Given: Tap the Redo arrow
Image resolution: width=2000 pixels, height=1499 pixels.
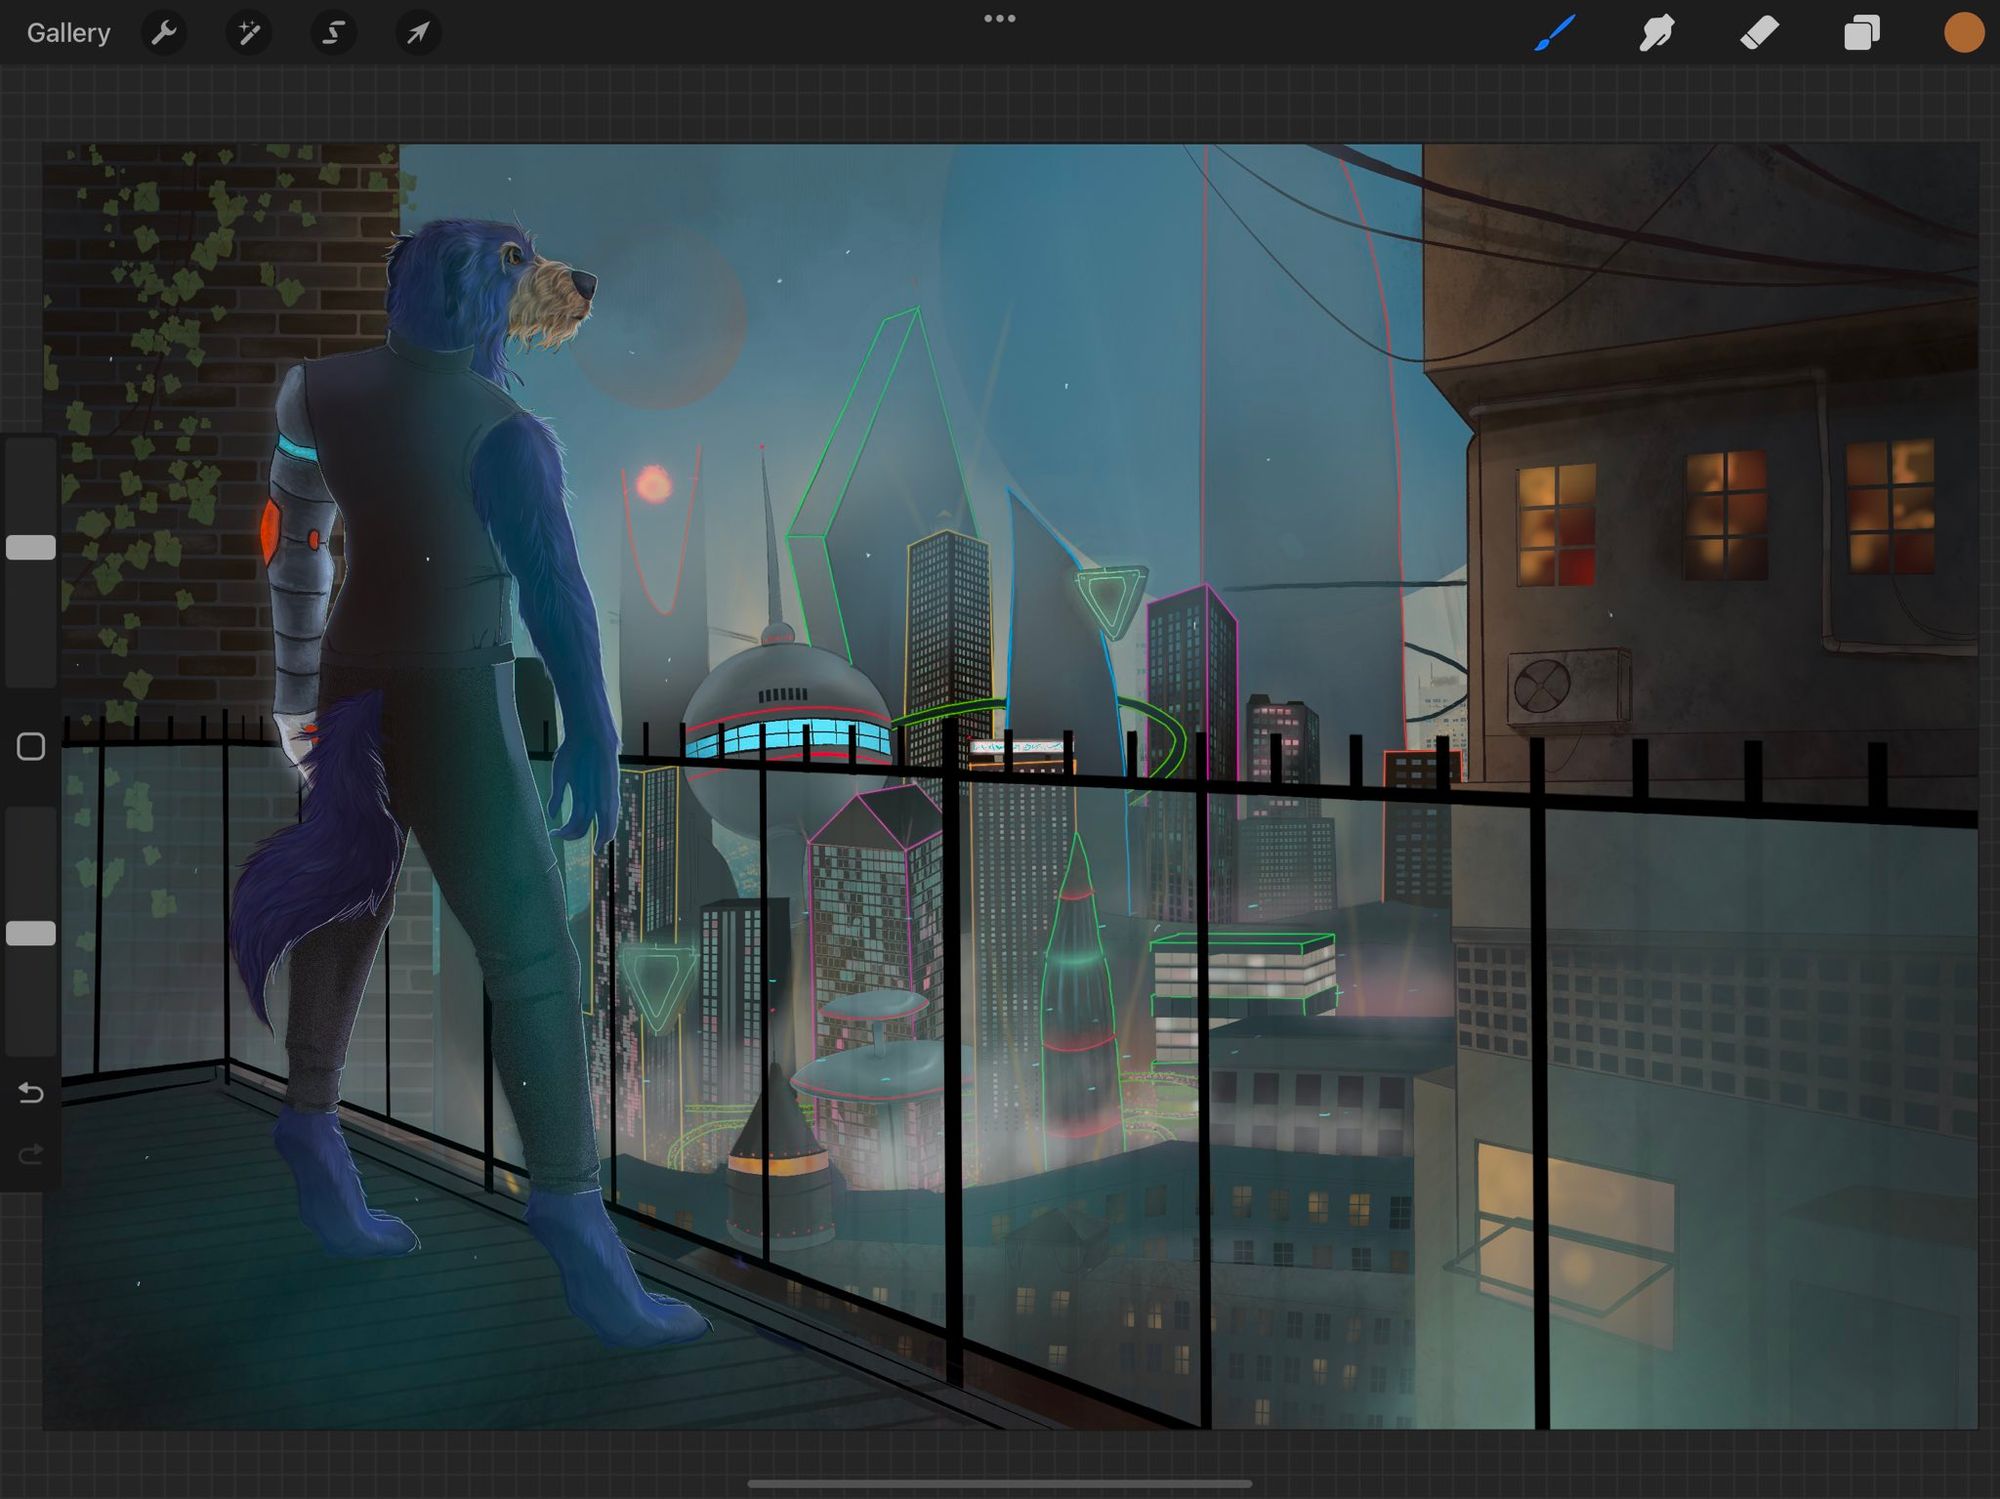Looking at the screenshot, I should (x=31, y=1155).
